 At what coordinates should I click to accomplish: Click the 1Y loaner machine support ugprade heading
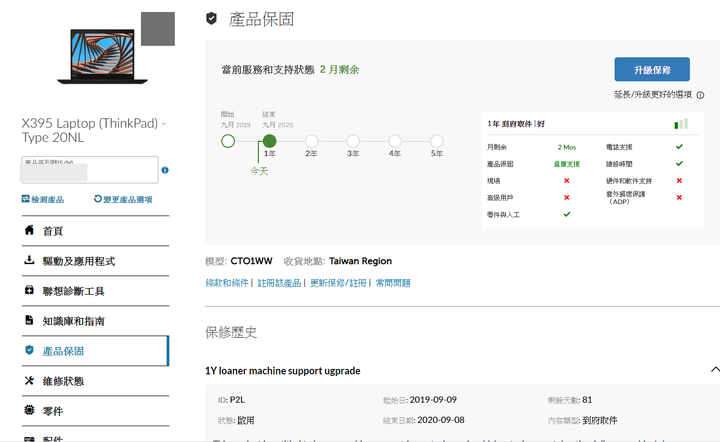[283, 371]
